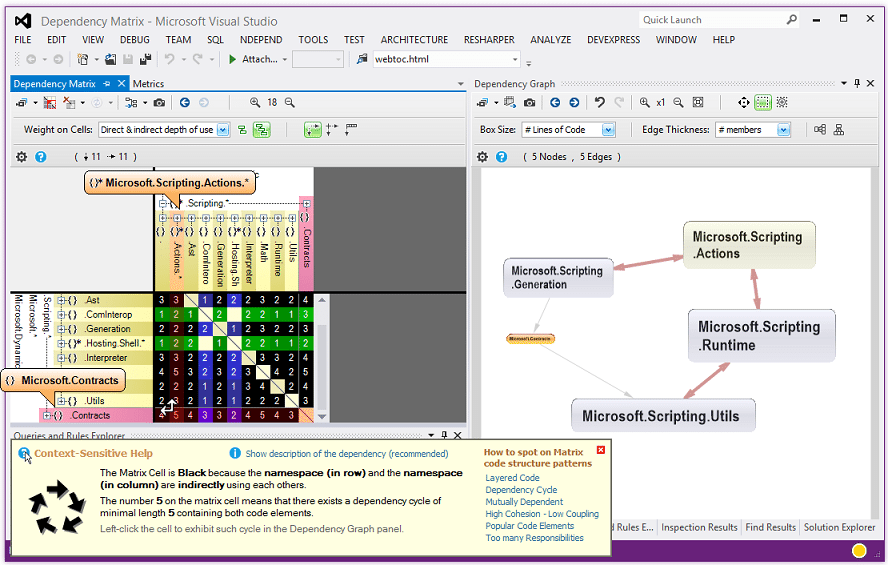Switch to Solution Explorer tab

(839, 527)
